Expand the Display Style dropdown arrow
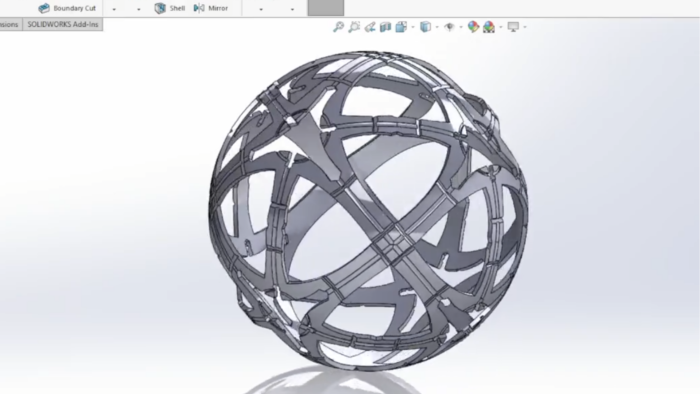The image size is (700, 394). [x=437, y=27]
